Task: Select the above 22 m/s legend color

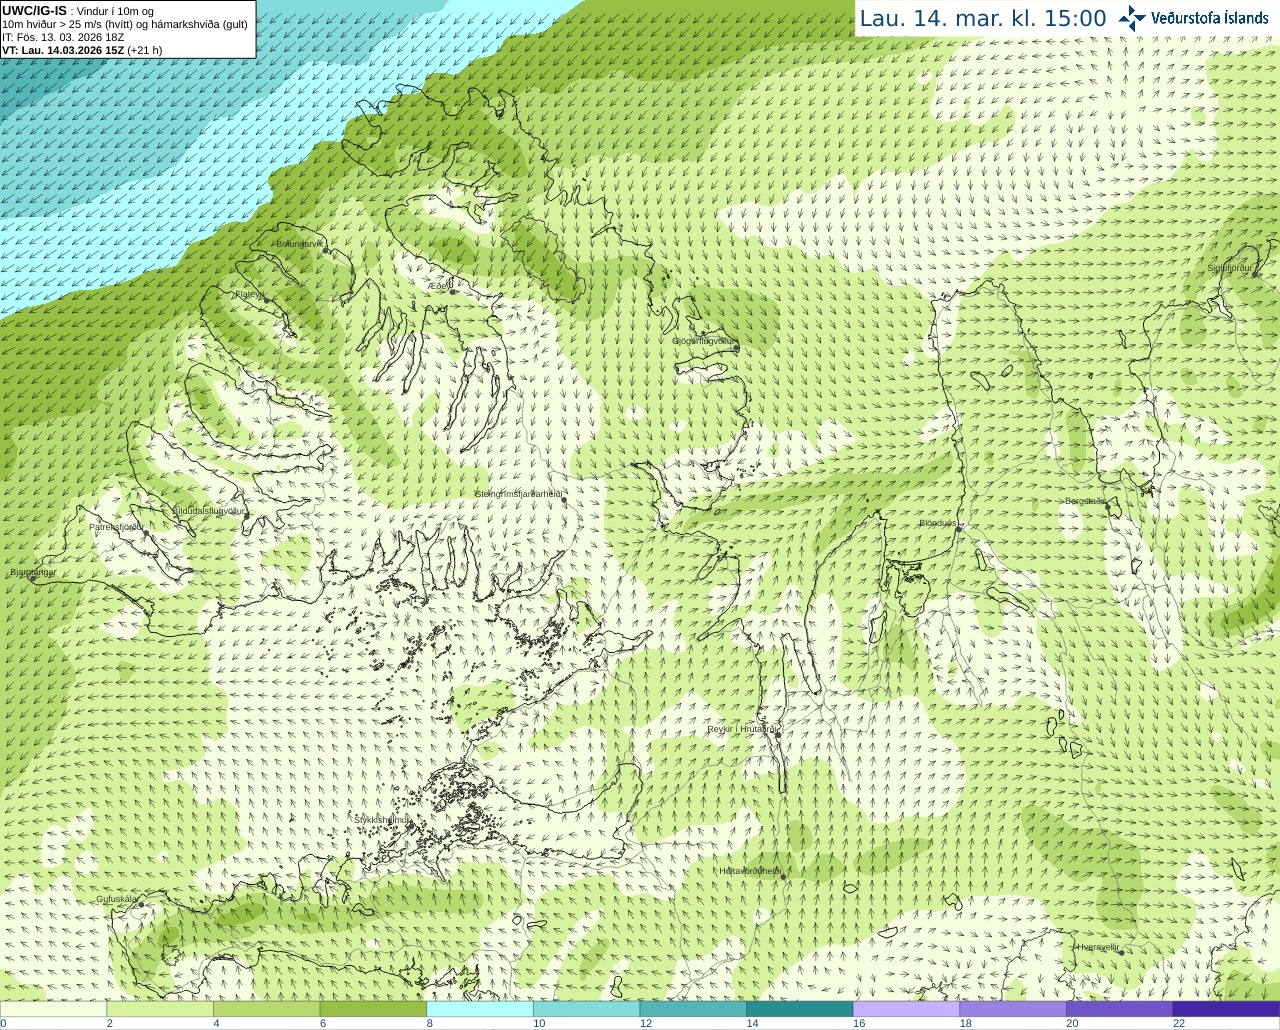Action: pos(1226,1009)
